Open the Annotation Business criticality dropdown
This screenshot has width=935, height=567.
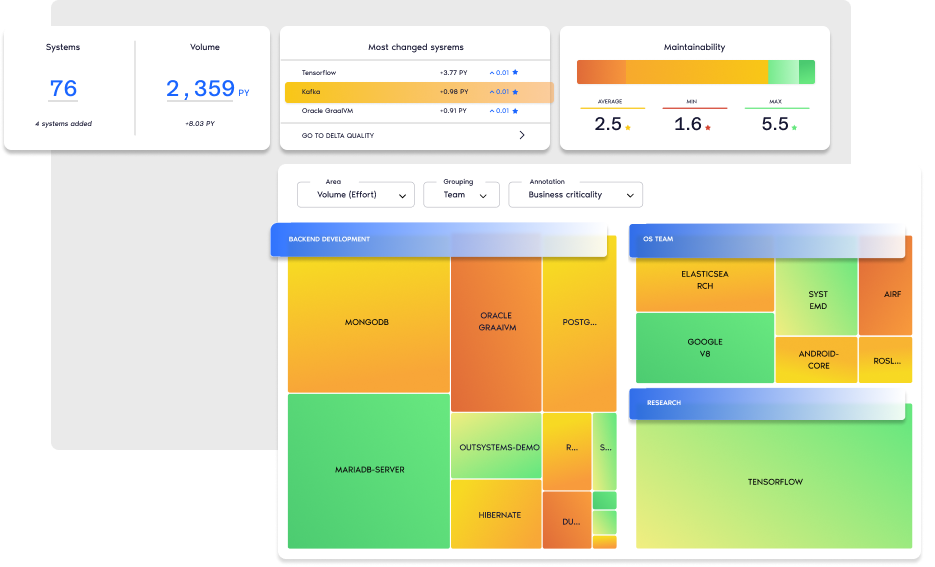[575, 195]
